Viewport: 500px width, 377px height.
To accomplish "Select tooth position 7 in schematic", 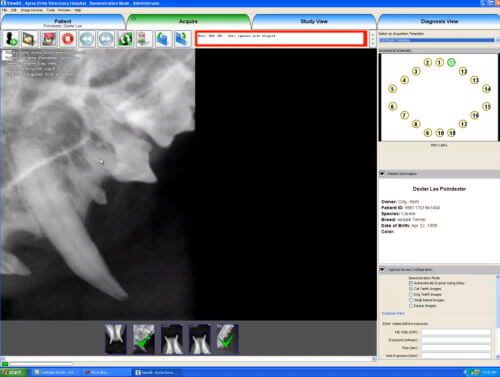I will click(x=404, y=115).
